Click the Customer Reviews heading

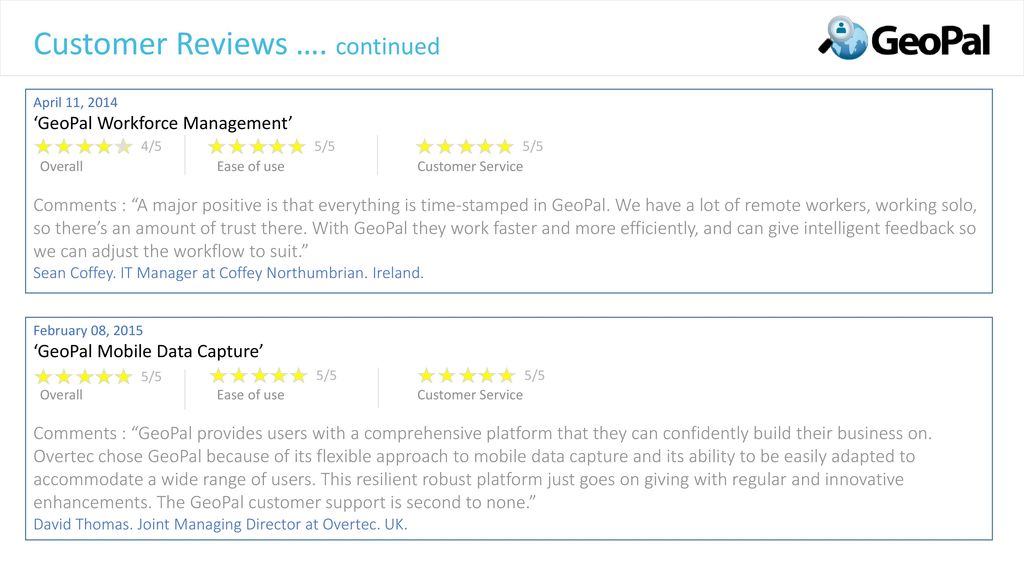[161, 44]
